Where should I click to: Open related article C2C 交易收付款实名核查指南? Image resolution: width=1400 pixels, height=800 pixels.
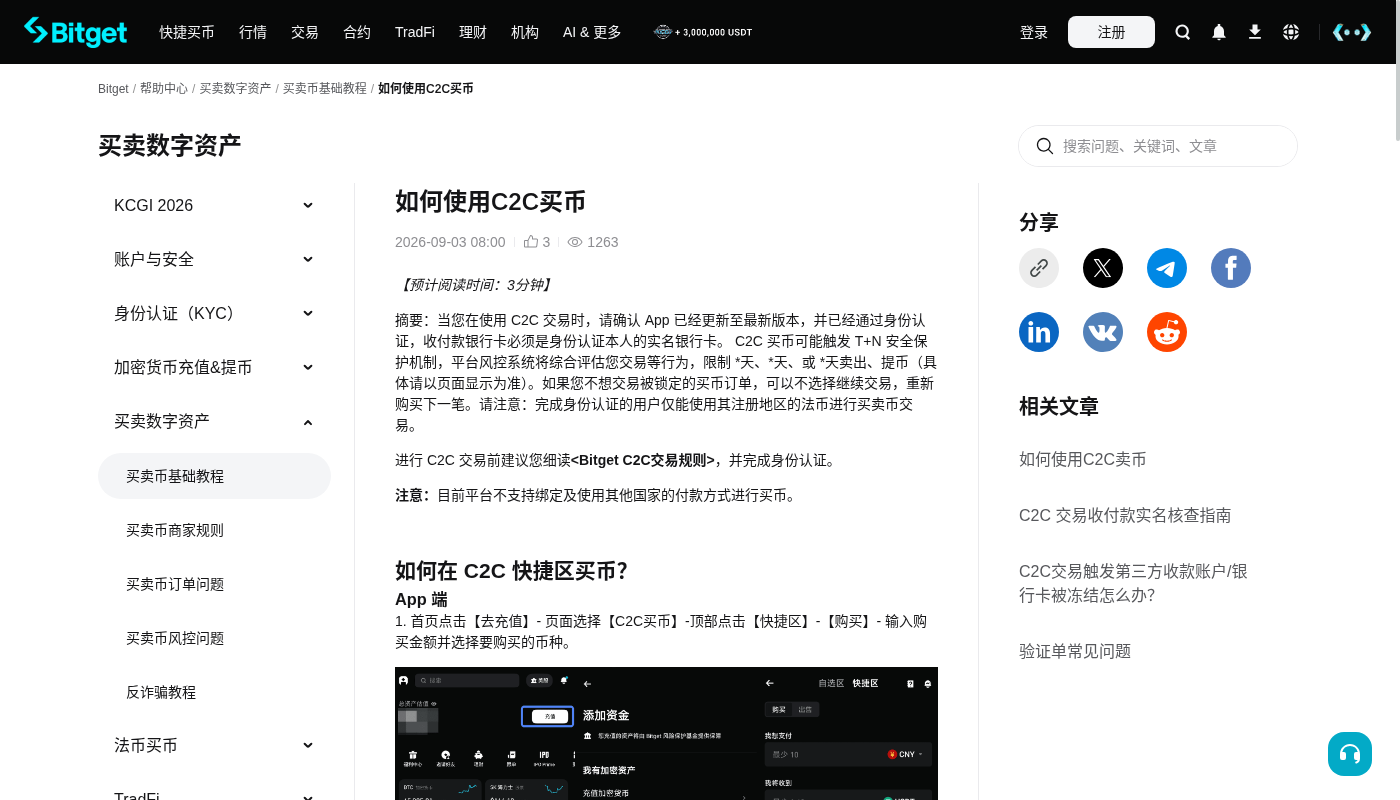[1125, 515]
